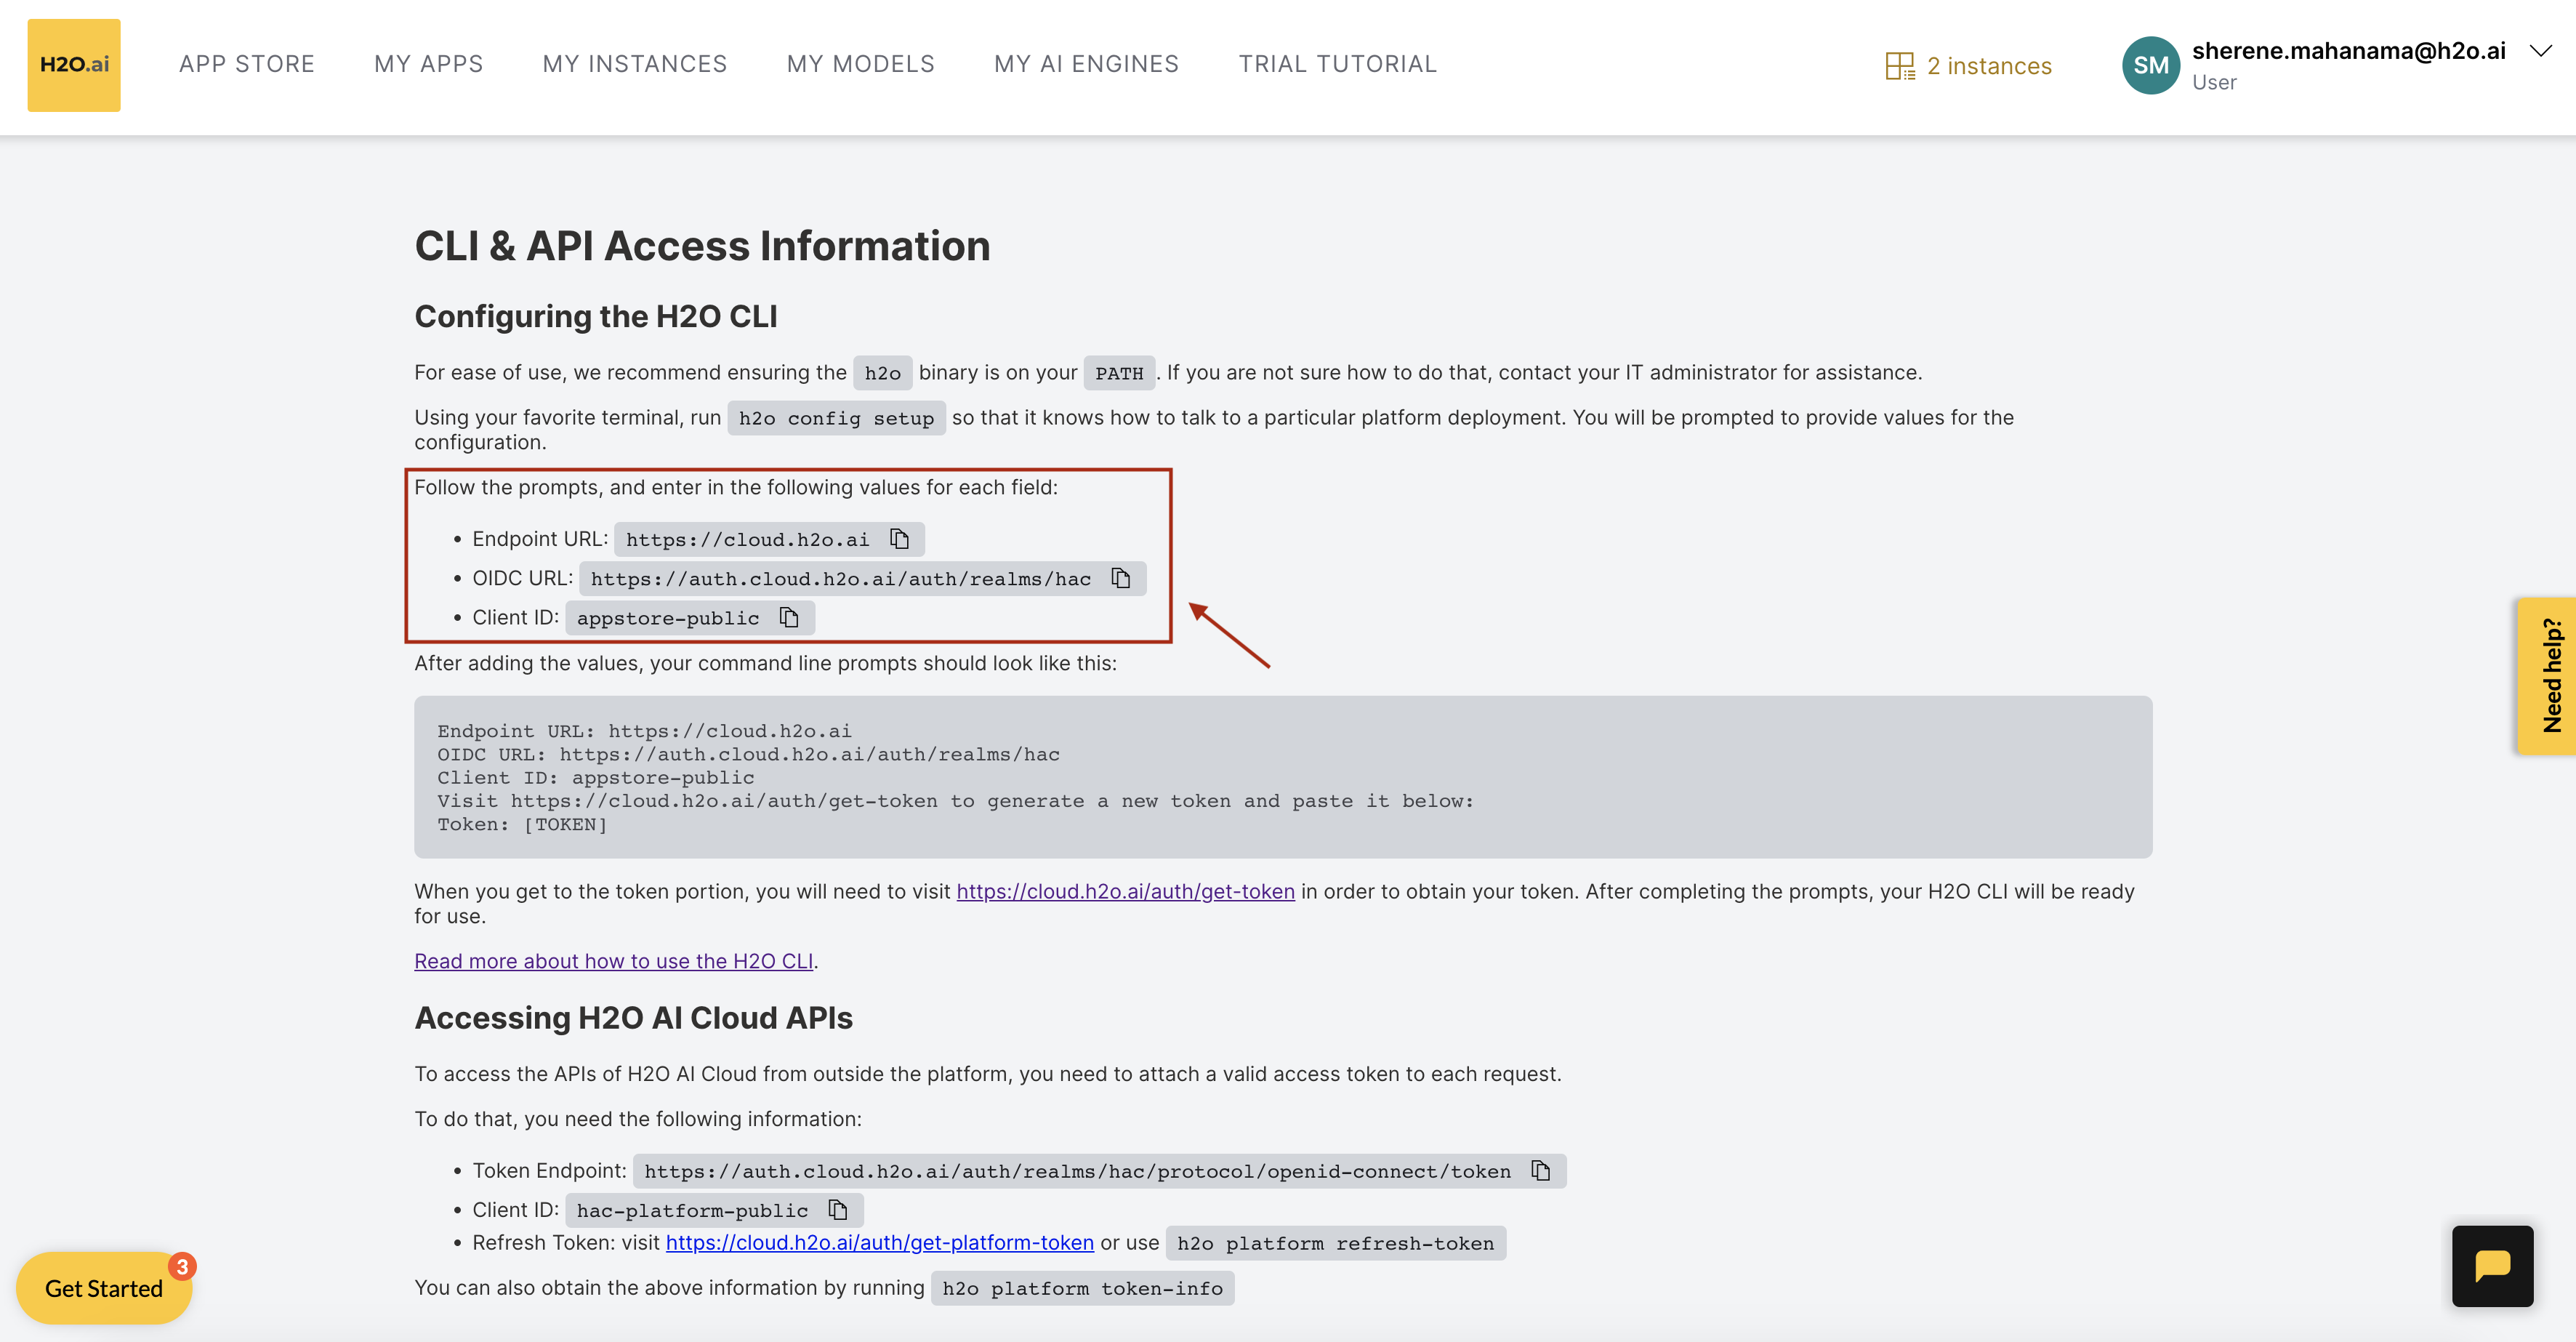Click the https://cloud.h2o.ai endpoint URL value
The width and height of the screenshot is (2576, 1342).
(747, 540)
